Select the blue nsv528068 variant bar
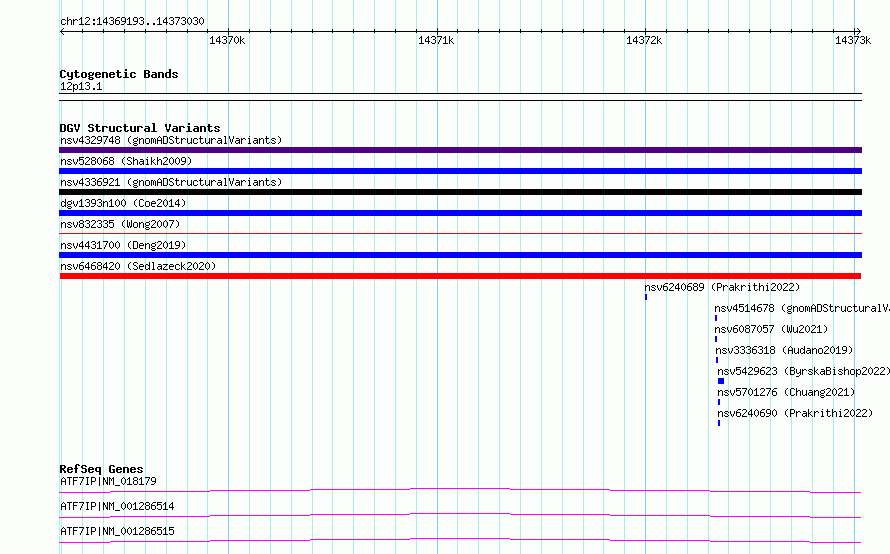This screenshot has width=890, height=554. click(x=460, y=171)
